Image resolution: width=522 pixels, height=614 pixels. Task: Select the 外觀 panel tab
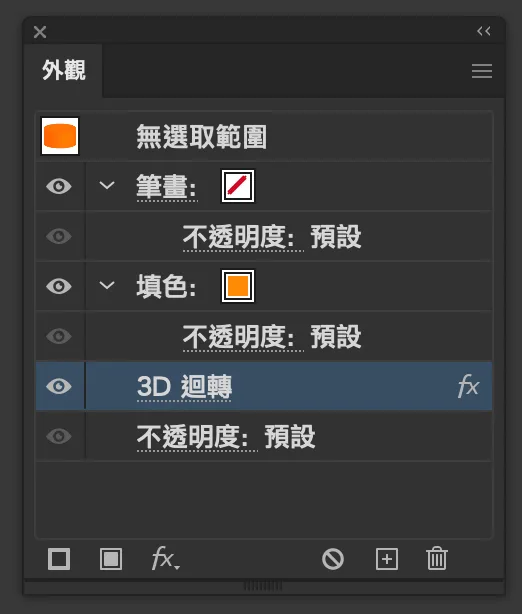63,71
